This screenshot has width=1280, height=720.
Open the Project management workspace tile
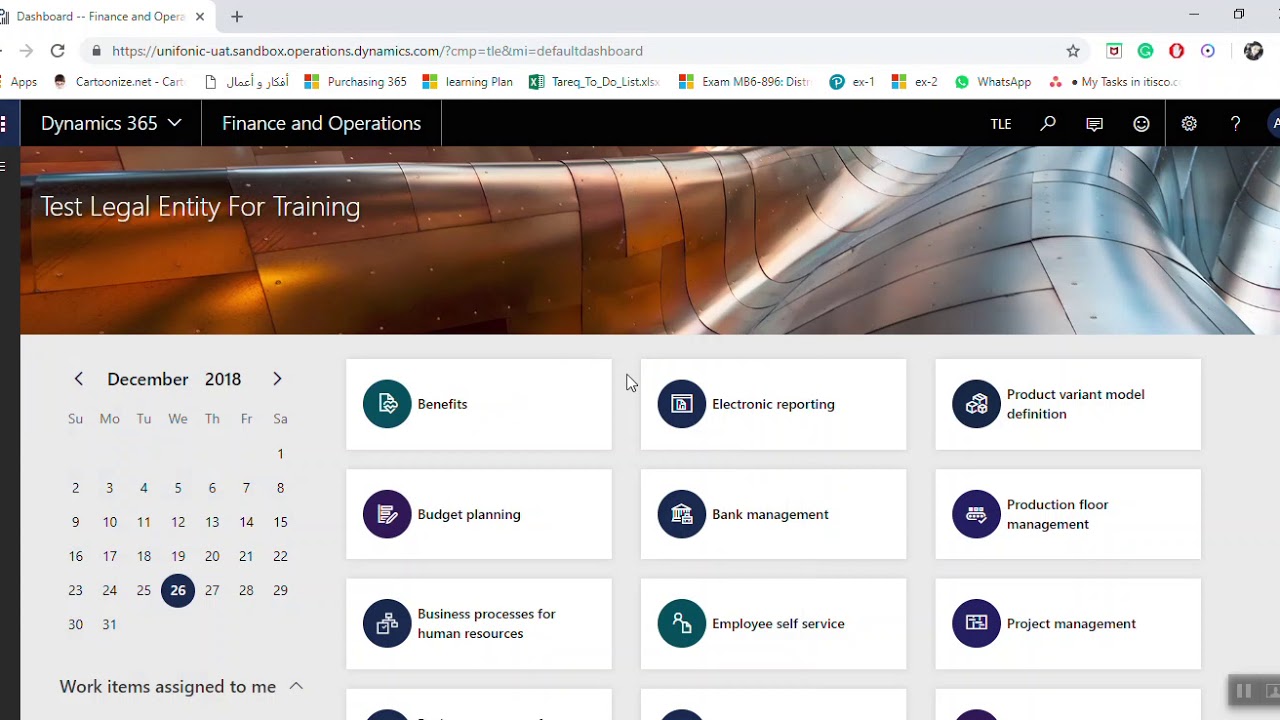click(1068, 624)
